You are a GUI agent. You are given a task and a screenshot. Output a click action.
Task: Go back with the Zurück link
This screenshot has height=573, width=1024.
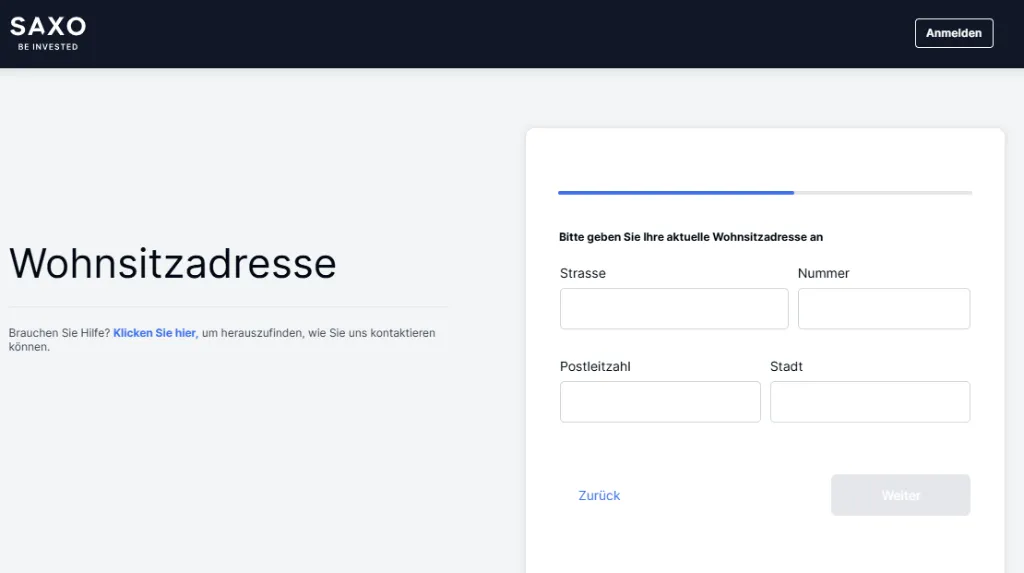click(x=599, y=495)
